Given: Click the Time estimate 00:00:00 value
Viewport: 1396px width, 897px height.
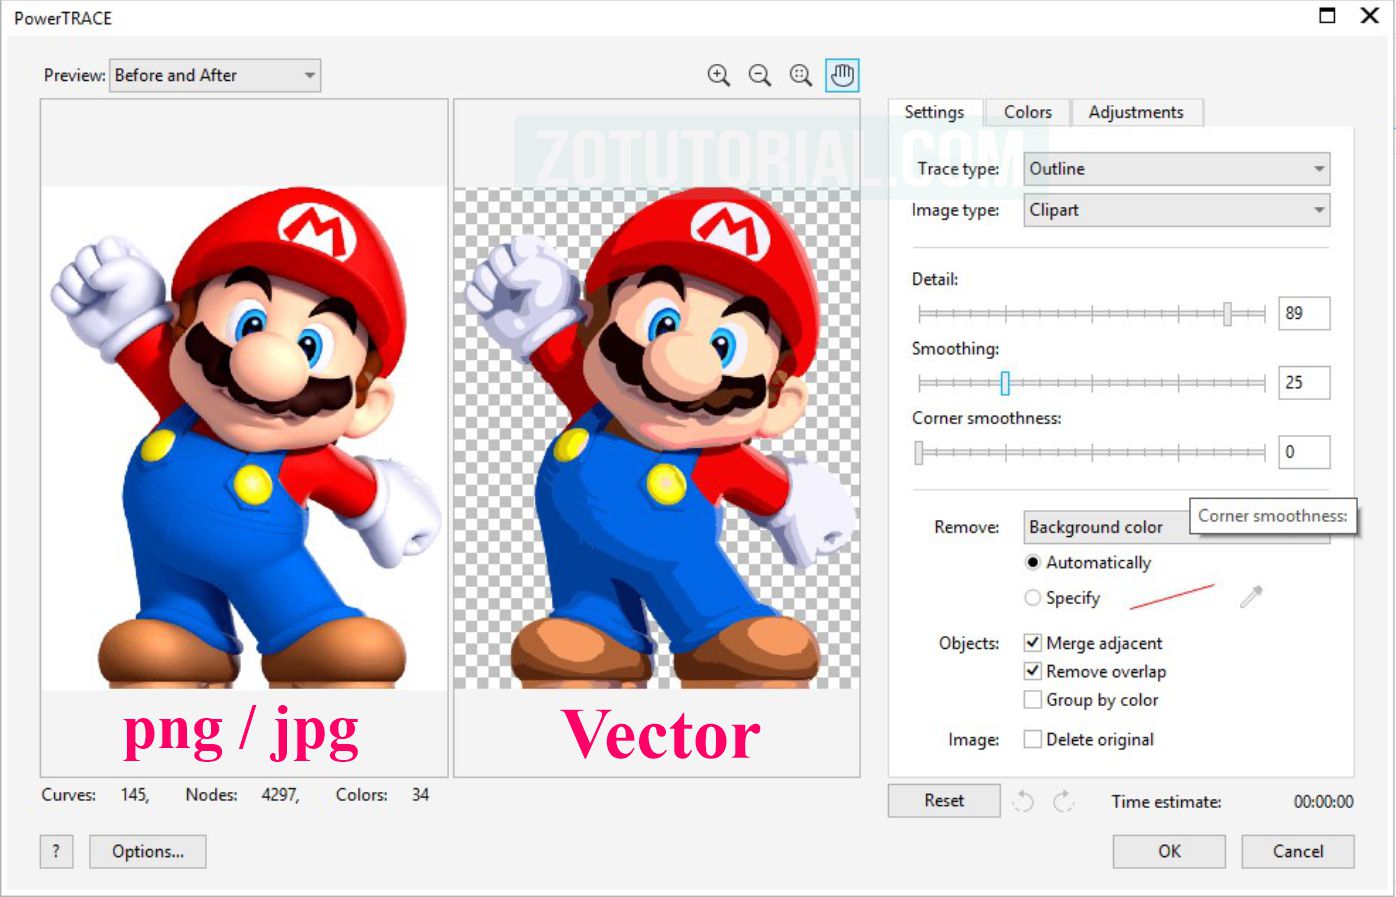Looking at the screenshot, I should point(1323,802).
